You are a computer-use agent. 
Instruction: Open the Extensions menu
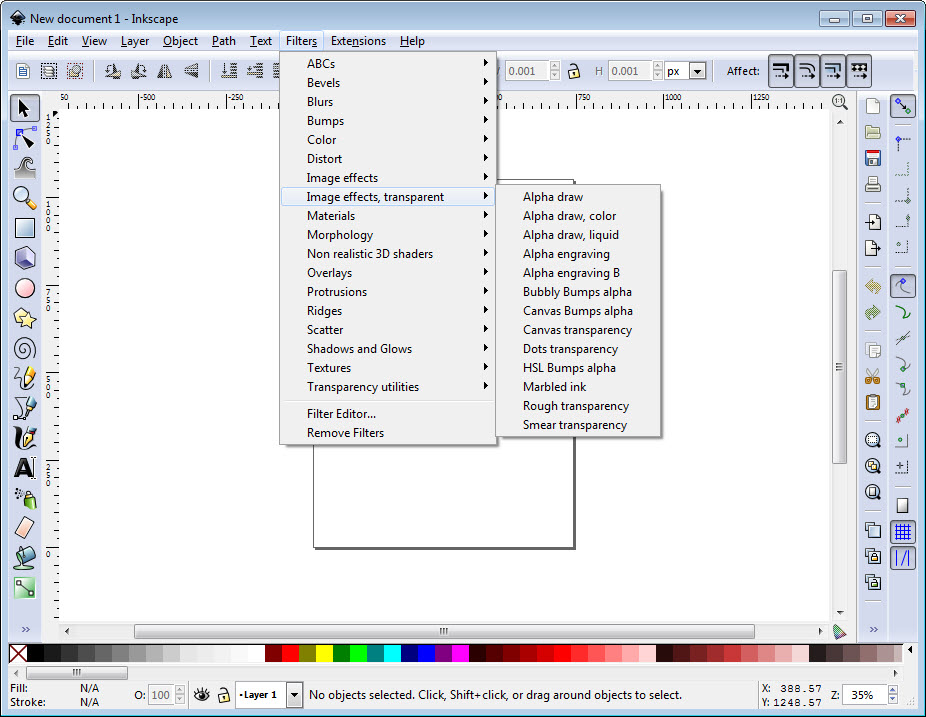click(358, 41)
